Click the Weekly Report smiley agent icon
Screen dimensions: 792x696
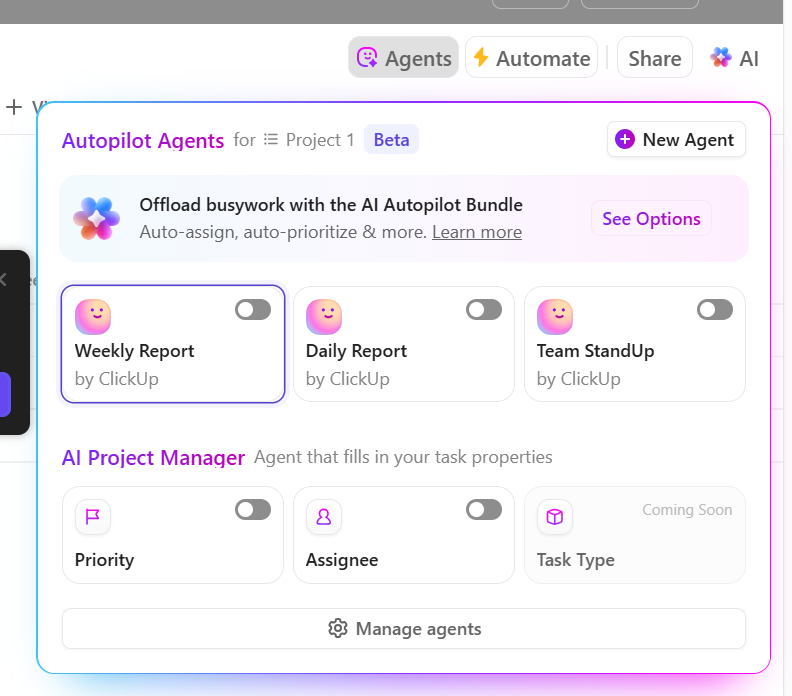(x=93, y=317)
